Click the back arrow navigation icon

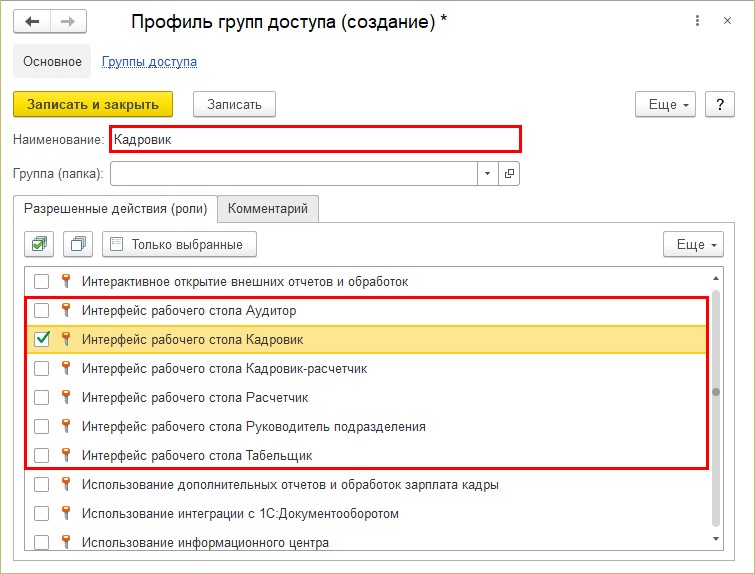pyautogui.click(x=32, y=21)
